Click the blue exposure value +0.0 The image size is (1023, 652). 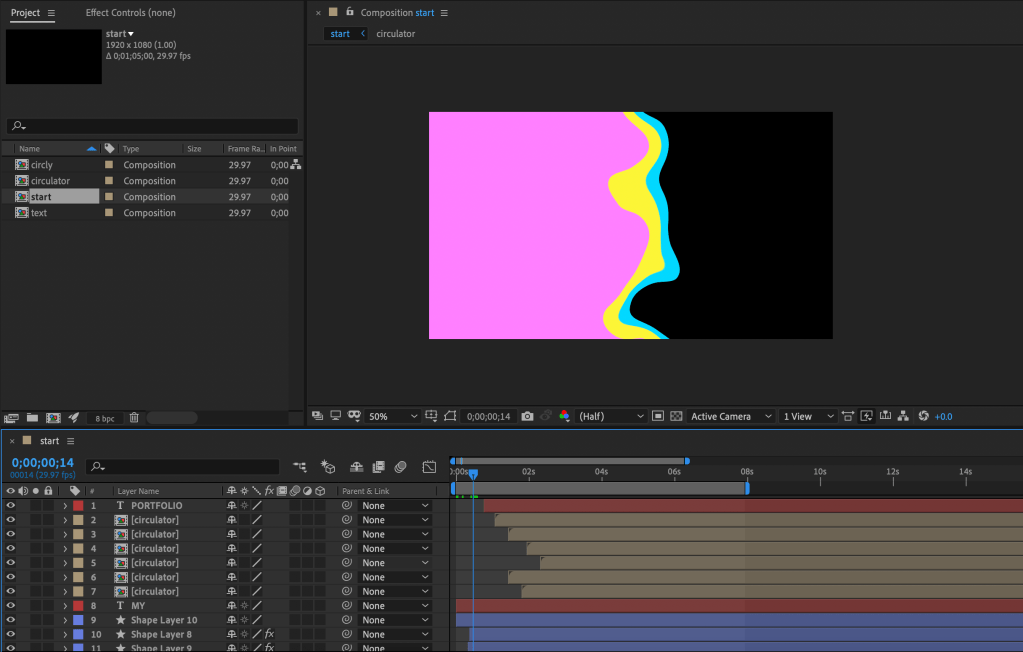(943, 416)
